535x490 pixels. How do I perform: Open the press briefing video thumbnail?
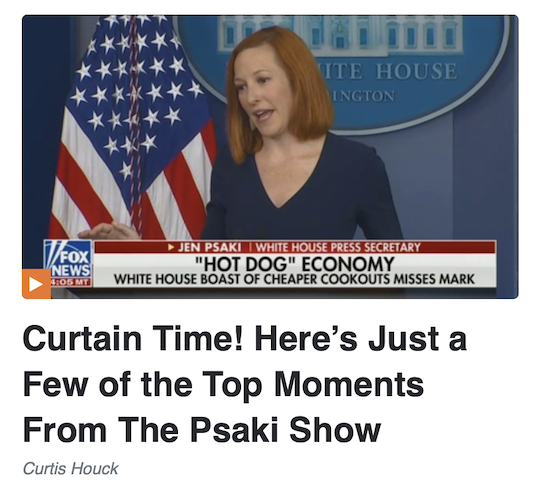click(270, 157)
